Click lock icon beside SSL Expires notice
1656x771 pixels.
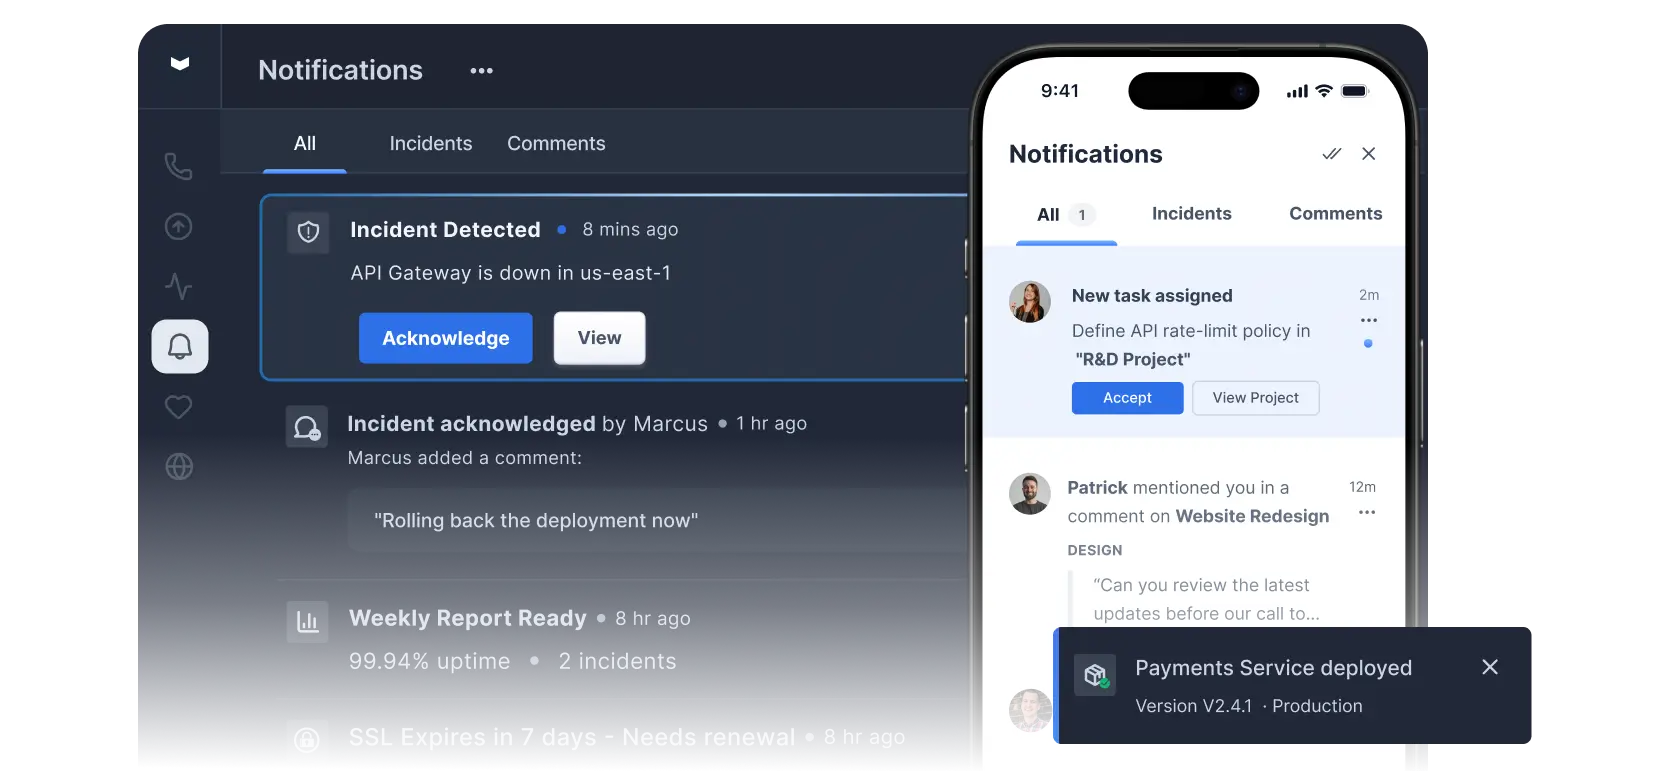307,739
